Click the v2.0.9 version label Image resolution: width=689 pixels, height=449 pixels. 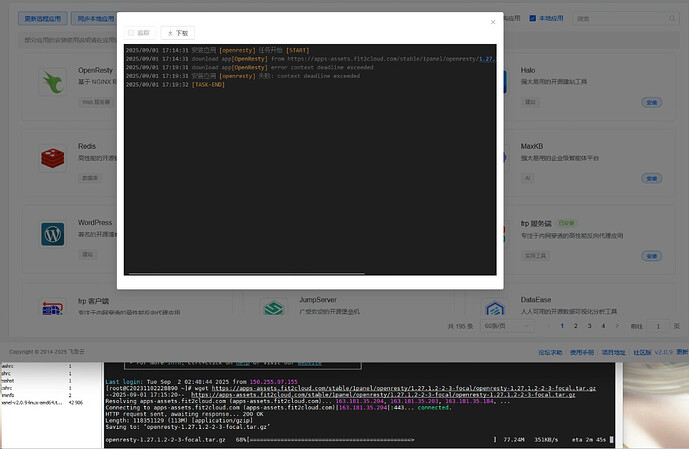(664, 352)
